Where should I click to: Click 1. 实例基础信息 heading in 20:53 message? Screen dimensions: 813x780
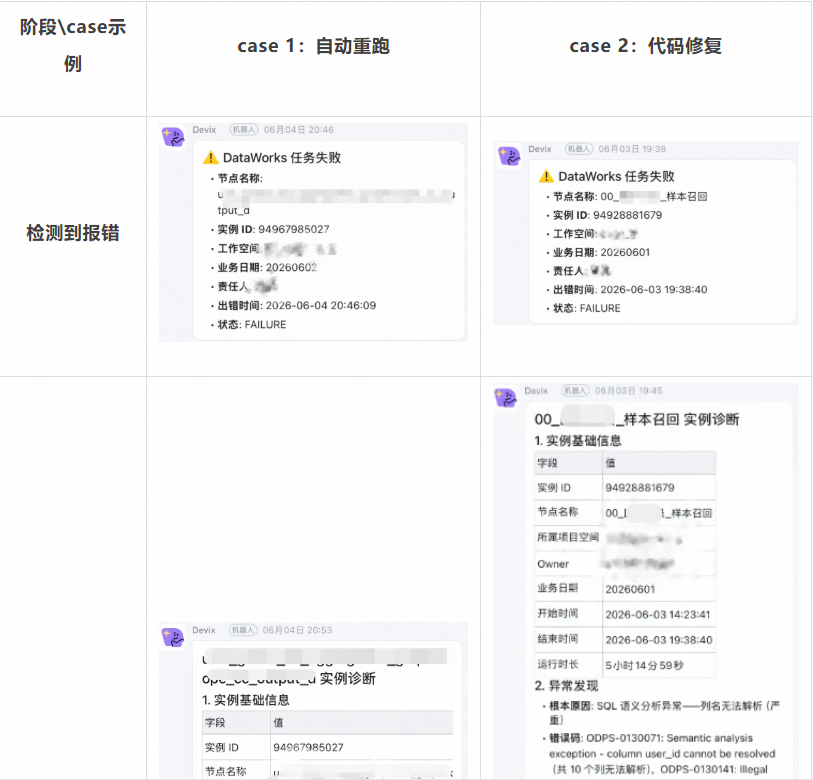(245, 700)
